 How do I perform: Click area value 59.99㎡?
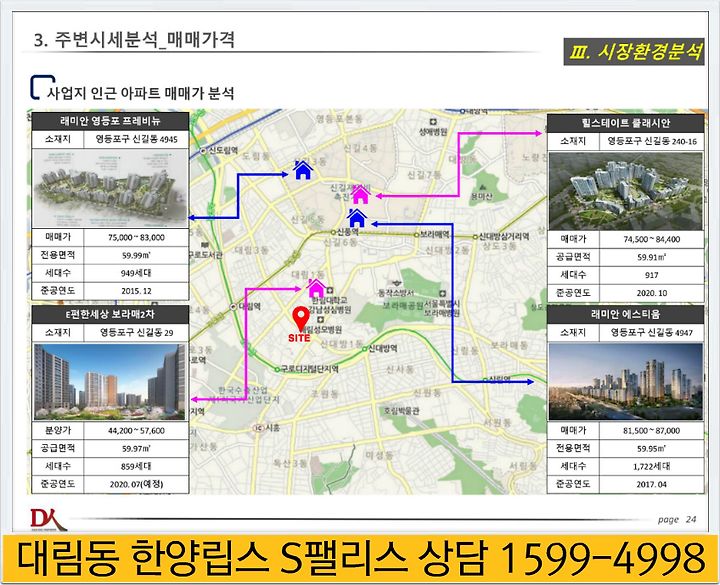[136, 255]
